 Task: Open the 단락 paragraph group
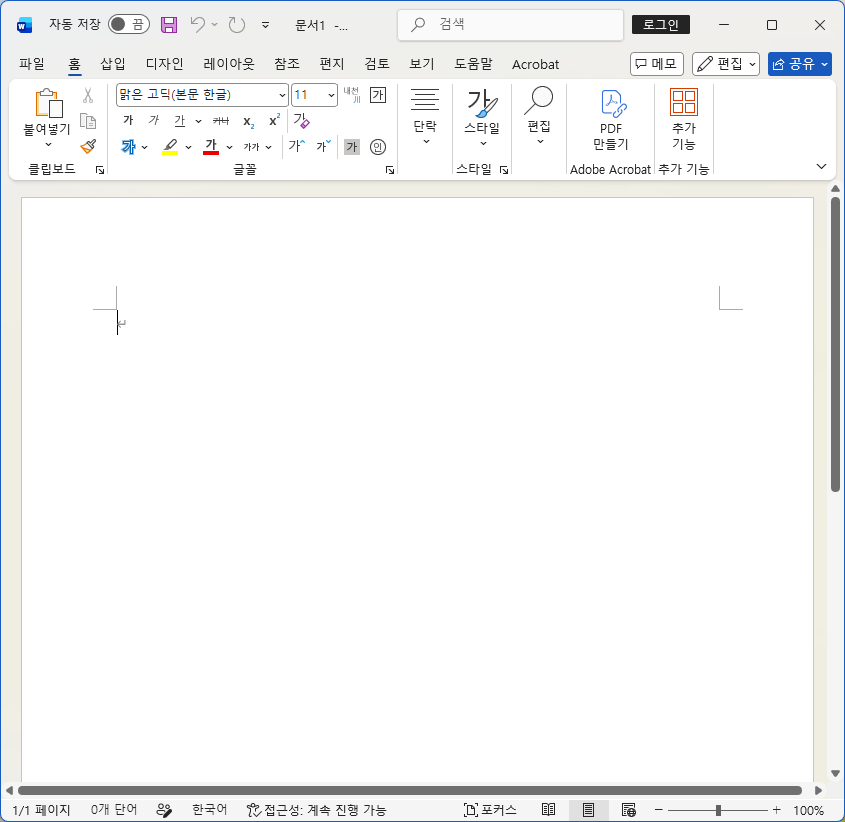[425, 116]
